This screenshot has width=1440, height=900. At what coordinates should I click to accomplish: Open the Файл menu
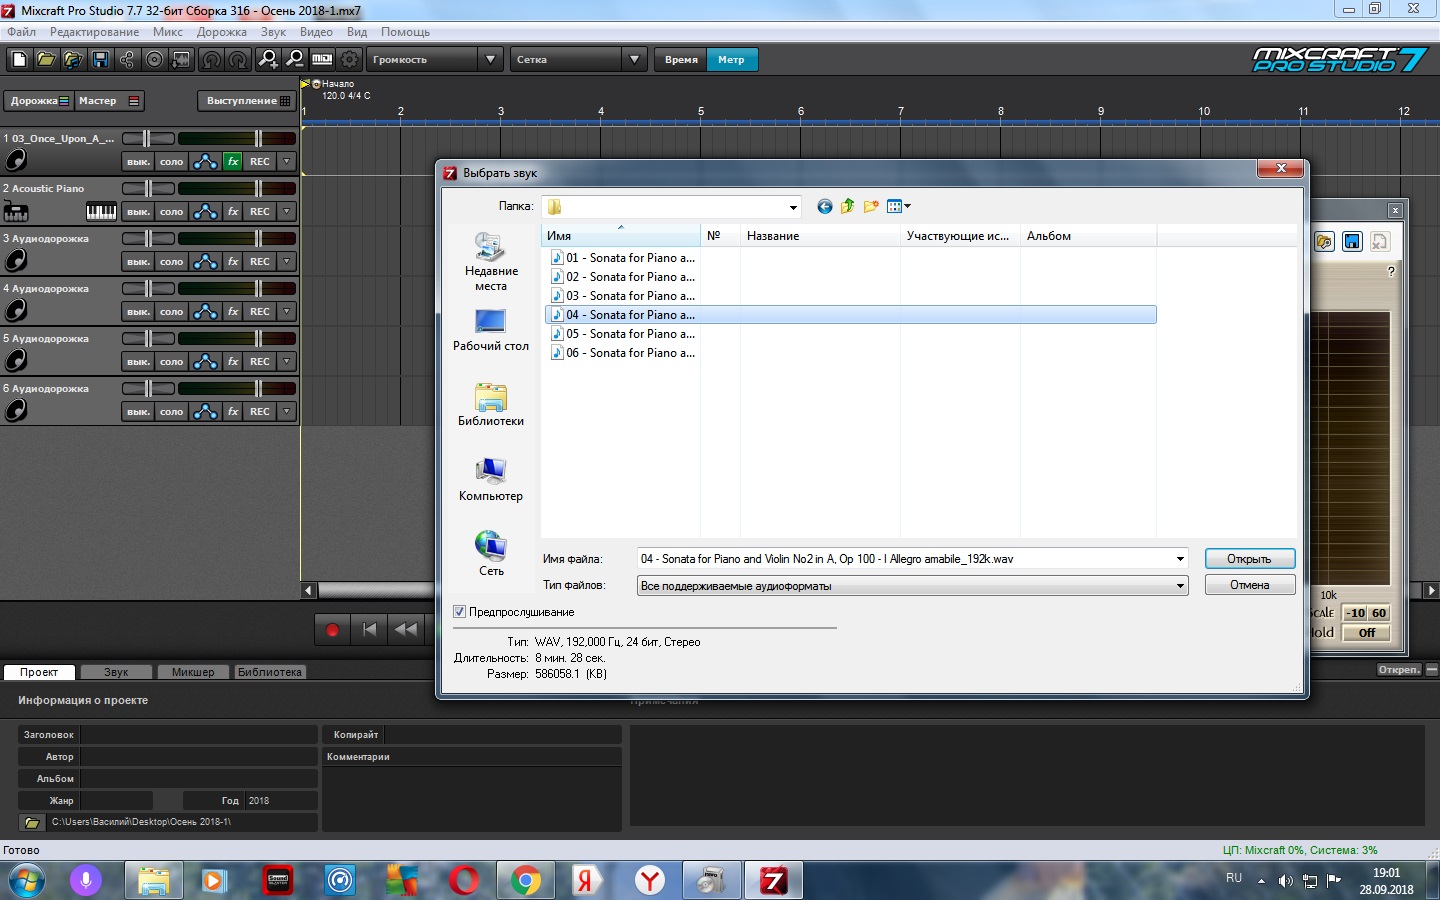pos(21,32)
